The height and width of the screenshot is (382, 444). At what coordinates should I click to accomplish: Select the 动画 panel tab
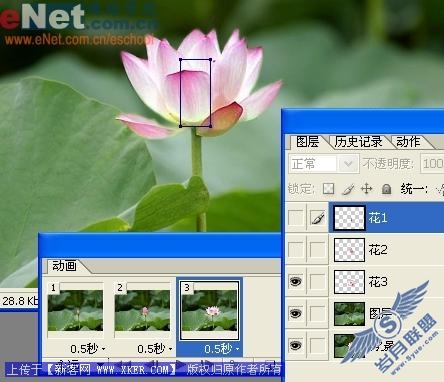(x=64, y=266)
